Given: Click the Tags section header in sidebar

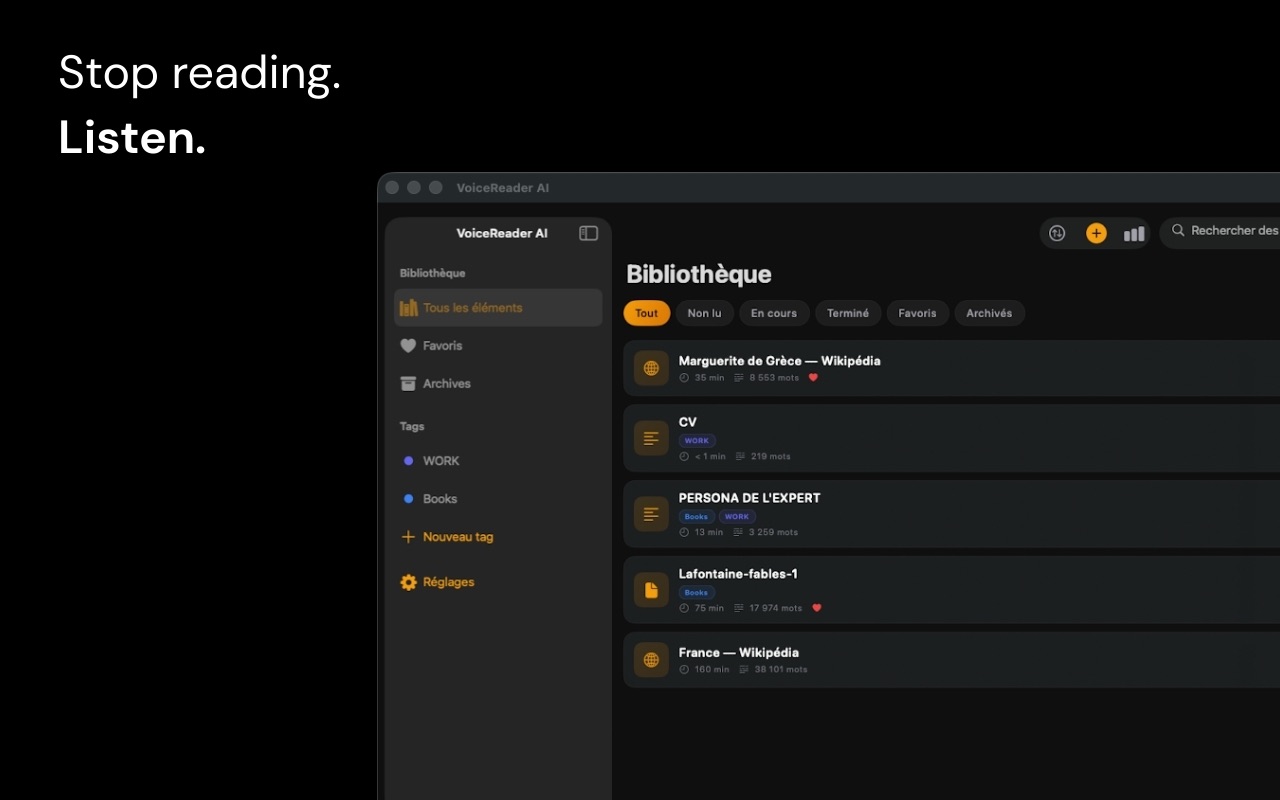Looking at the screenshot, I should pos(412,426).
